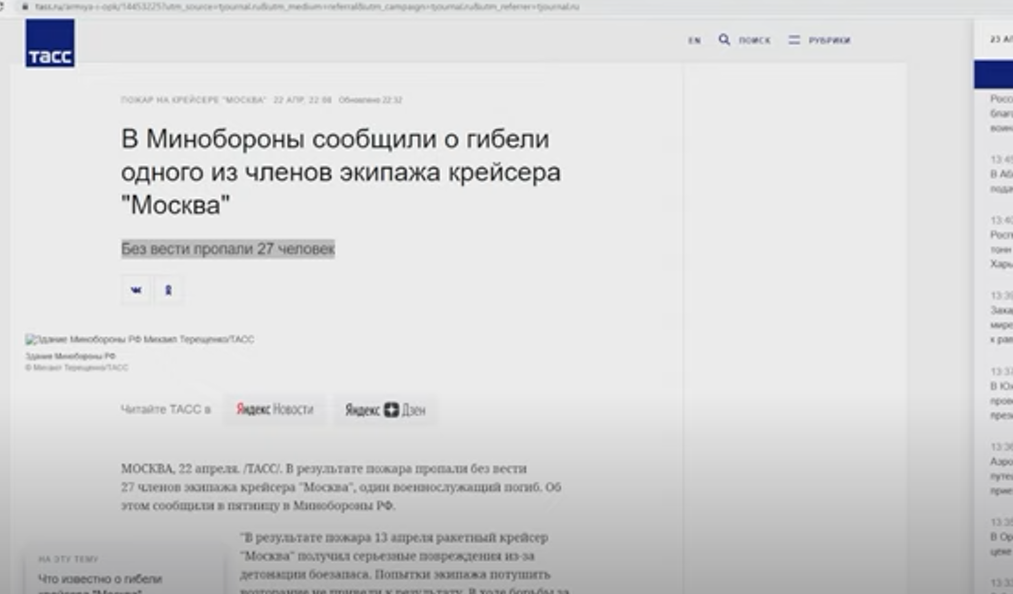Switch site language to EN
The image size is (1013, 594).
pyautogui.click(x=694, y=41)
